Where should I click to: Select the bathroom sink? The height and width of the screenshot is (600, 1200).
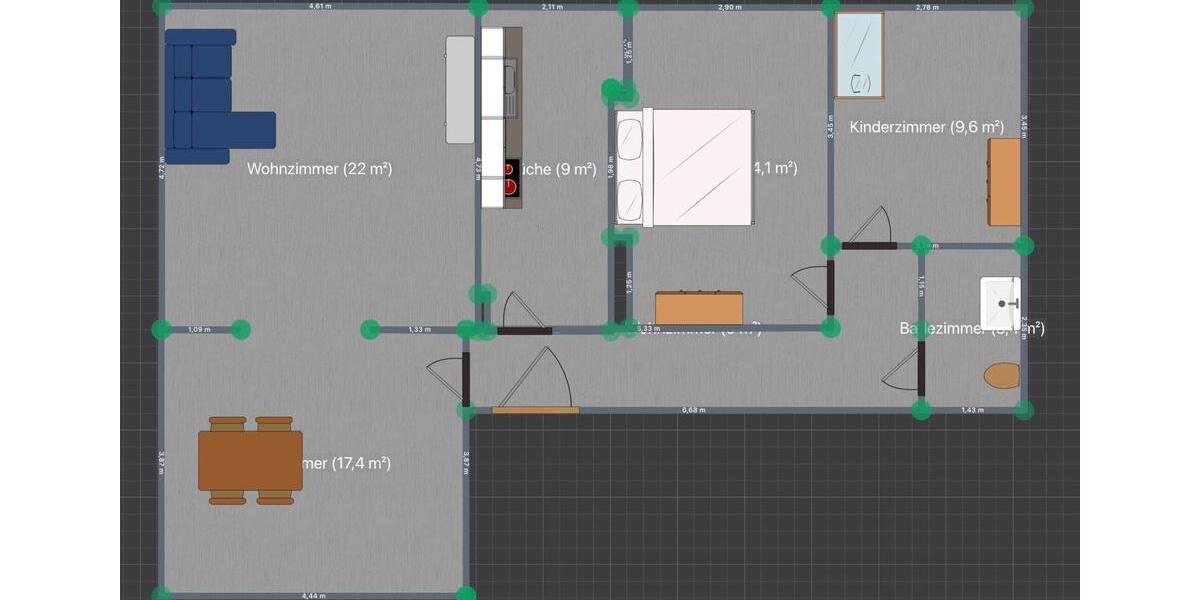pos(1000,302)
